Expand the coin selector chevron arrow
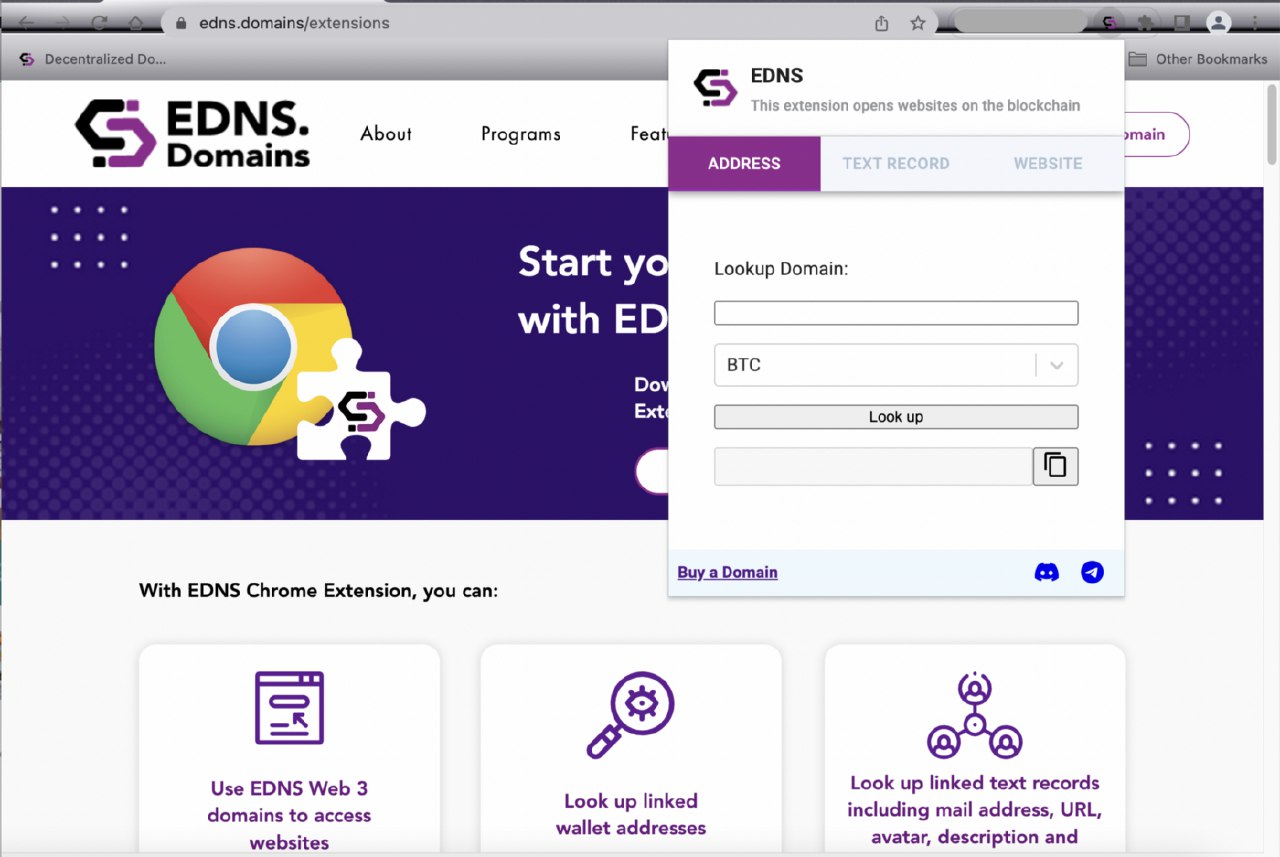This screenshot has height=857, width=1280. coord(1057,366)
